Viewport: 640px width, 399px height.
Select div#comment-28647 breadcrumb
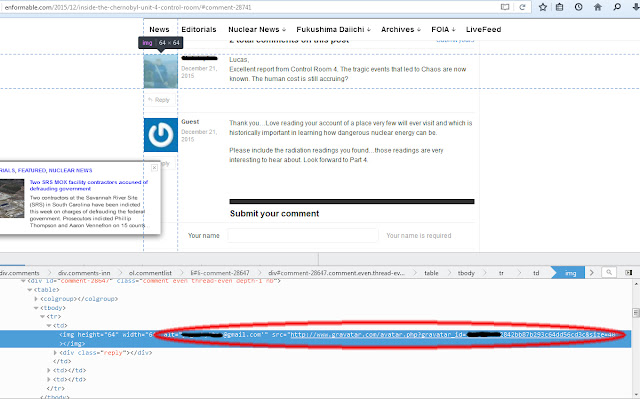click(x=336, y=273)
